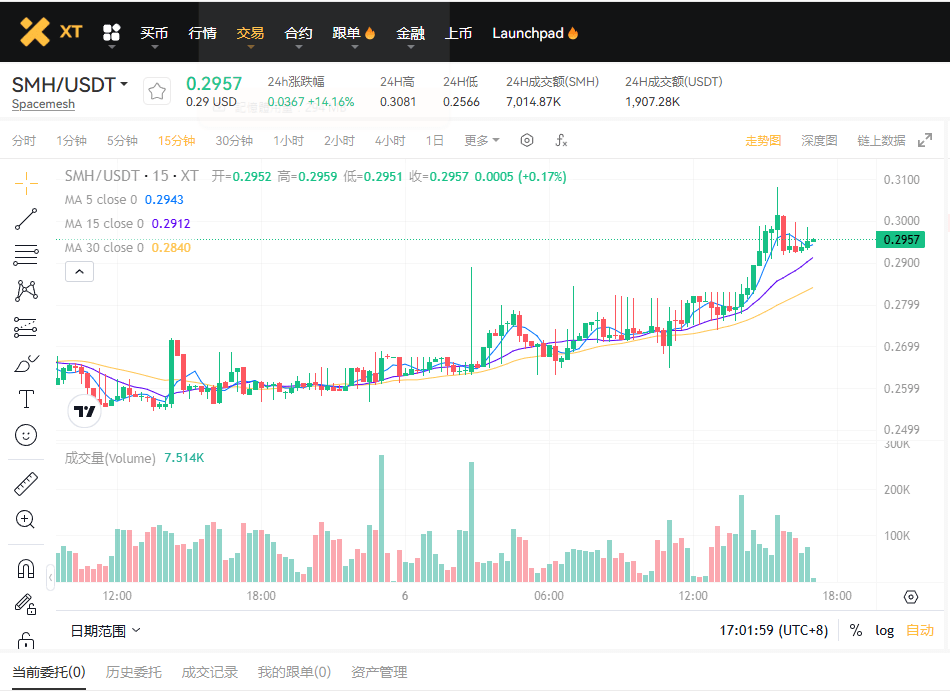Open the SMH/USDT pair selector dropdown
The width and height of the screenshot is (950, 696).
(x=70, y=85)
